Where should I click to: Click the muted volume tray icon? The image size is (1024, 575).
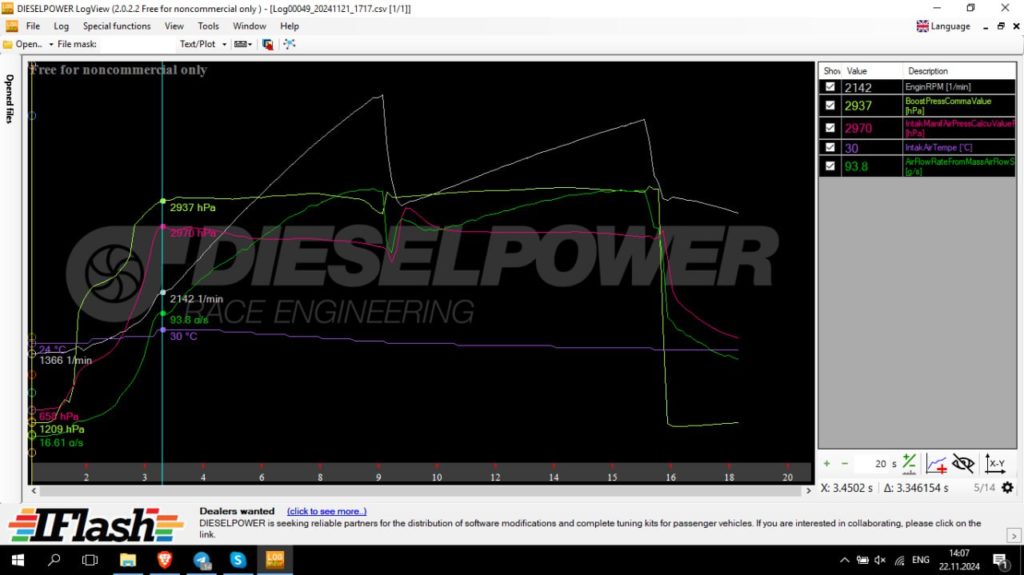pyautogui.click(x=880, y=560)
